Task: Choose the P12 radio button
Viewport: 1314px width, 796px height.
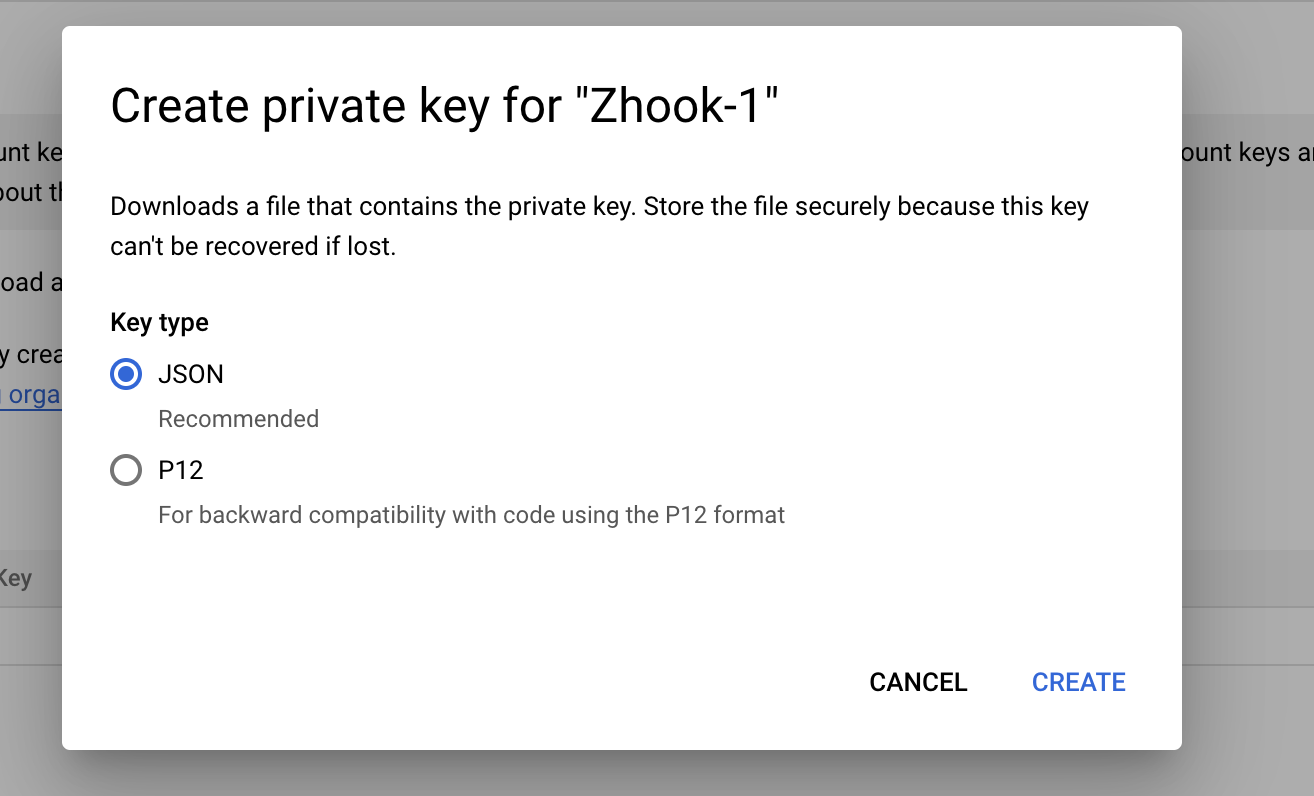Action: (126, 470)
